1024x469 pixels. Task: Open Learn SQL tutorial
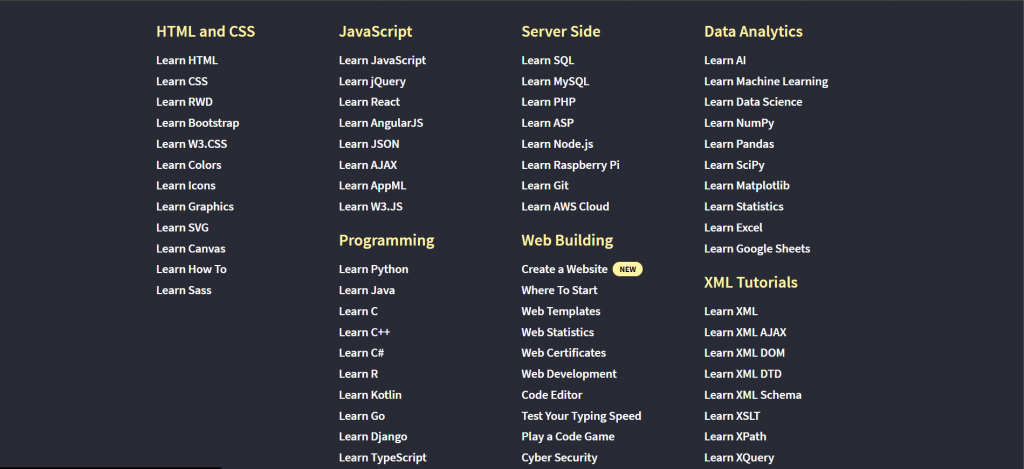(548, 60)
